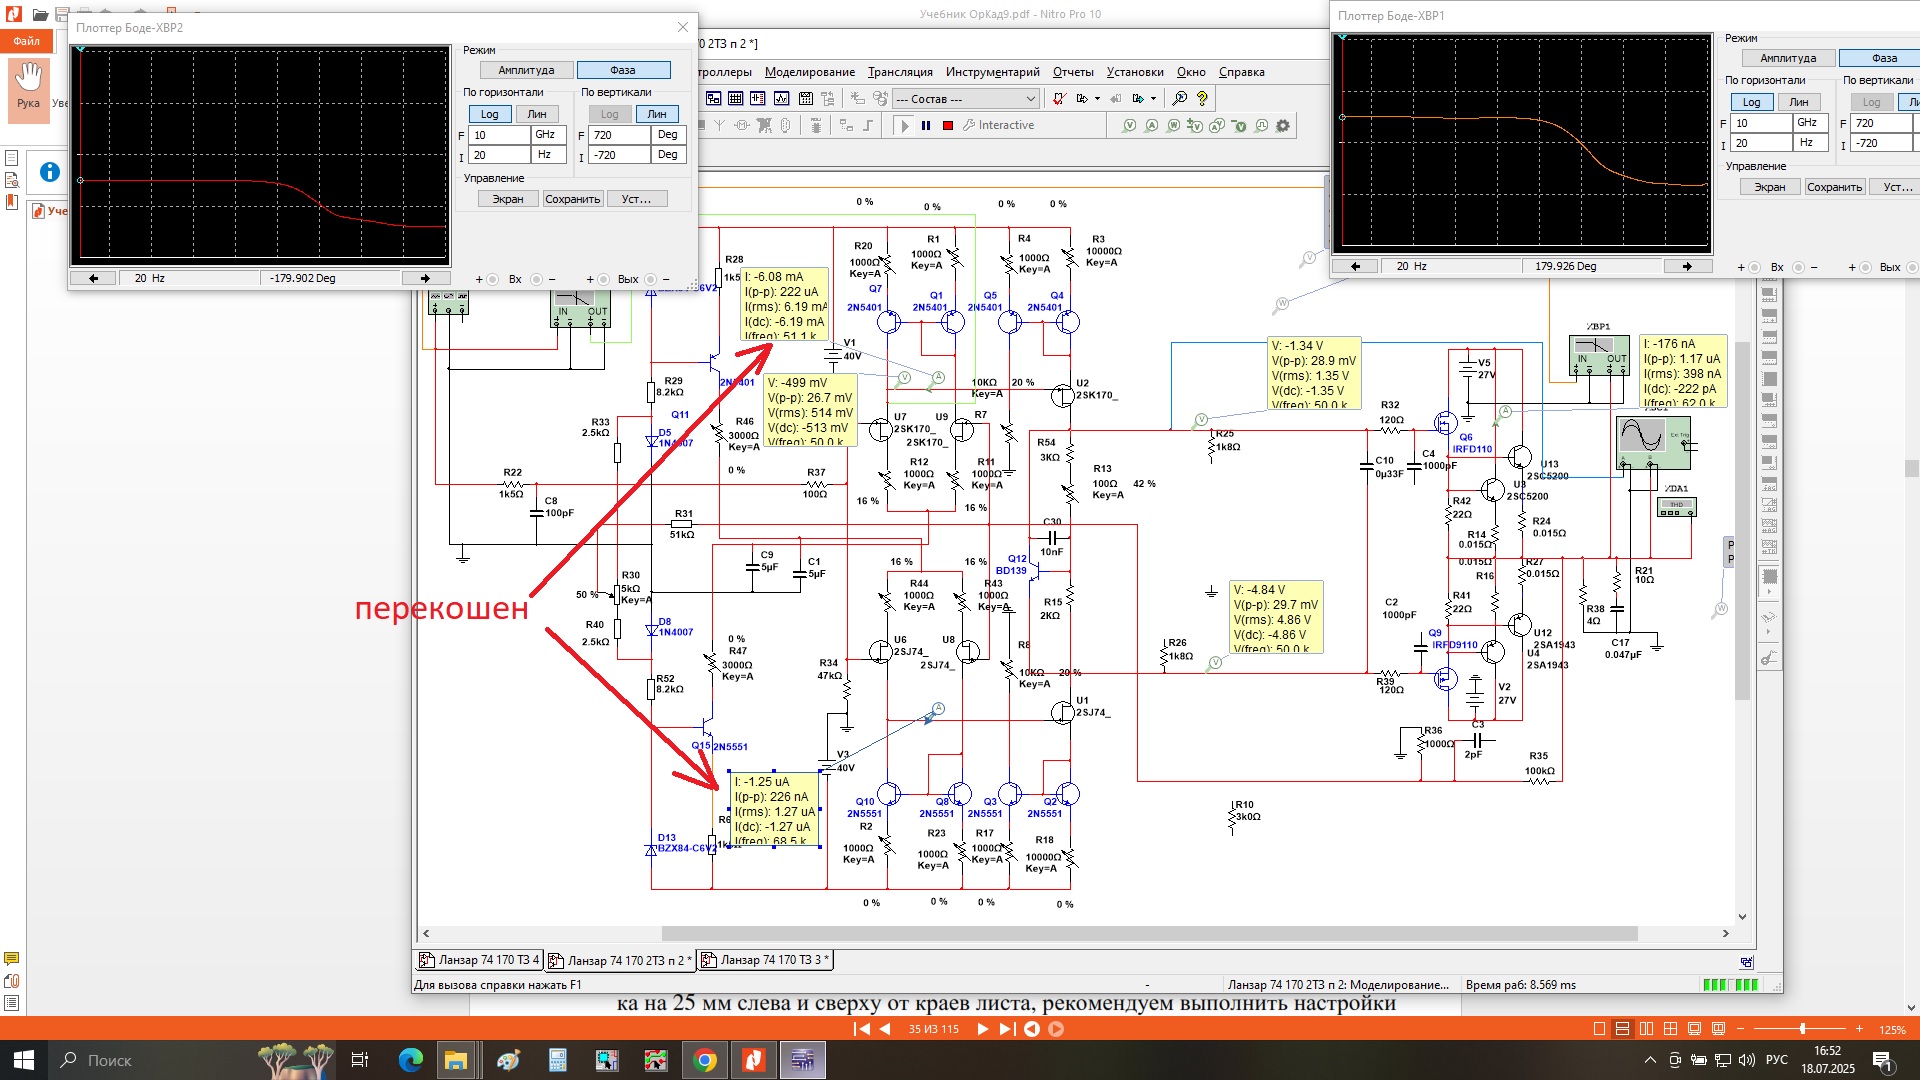This screenshot has height=1080, width=1920.
Task: Click the Сохранить button in Боде-XBP2
Action: (x=572, y=199)
